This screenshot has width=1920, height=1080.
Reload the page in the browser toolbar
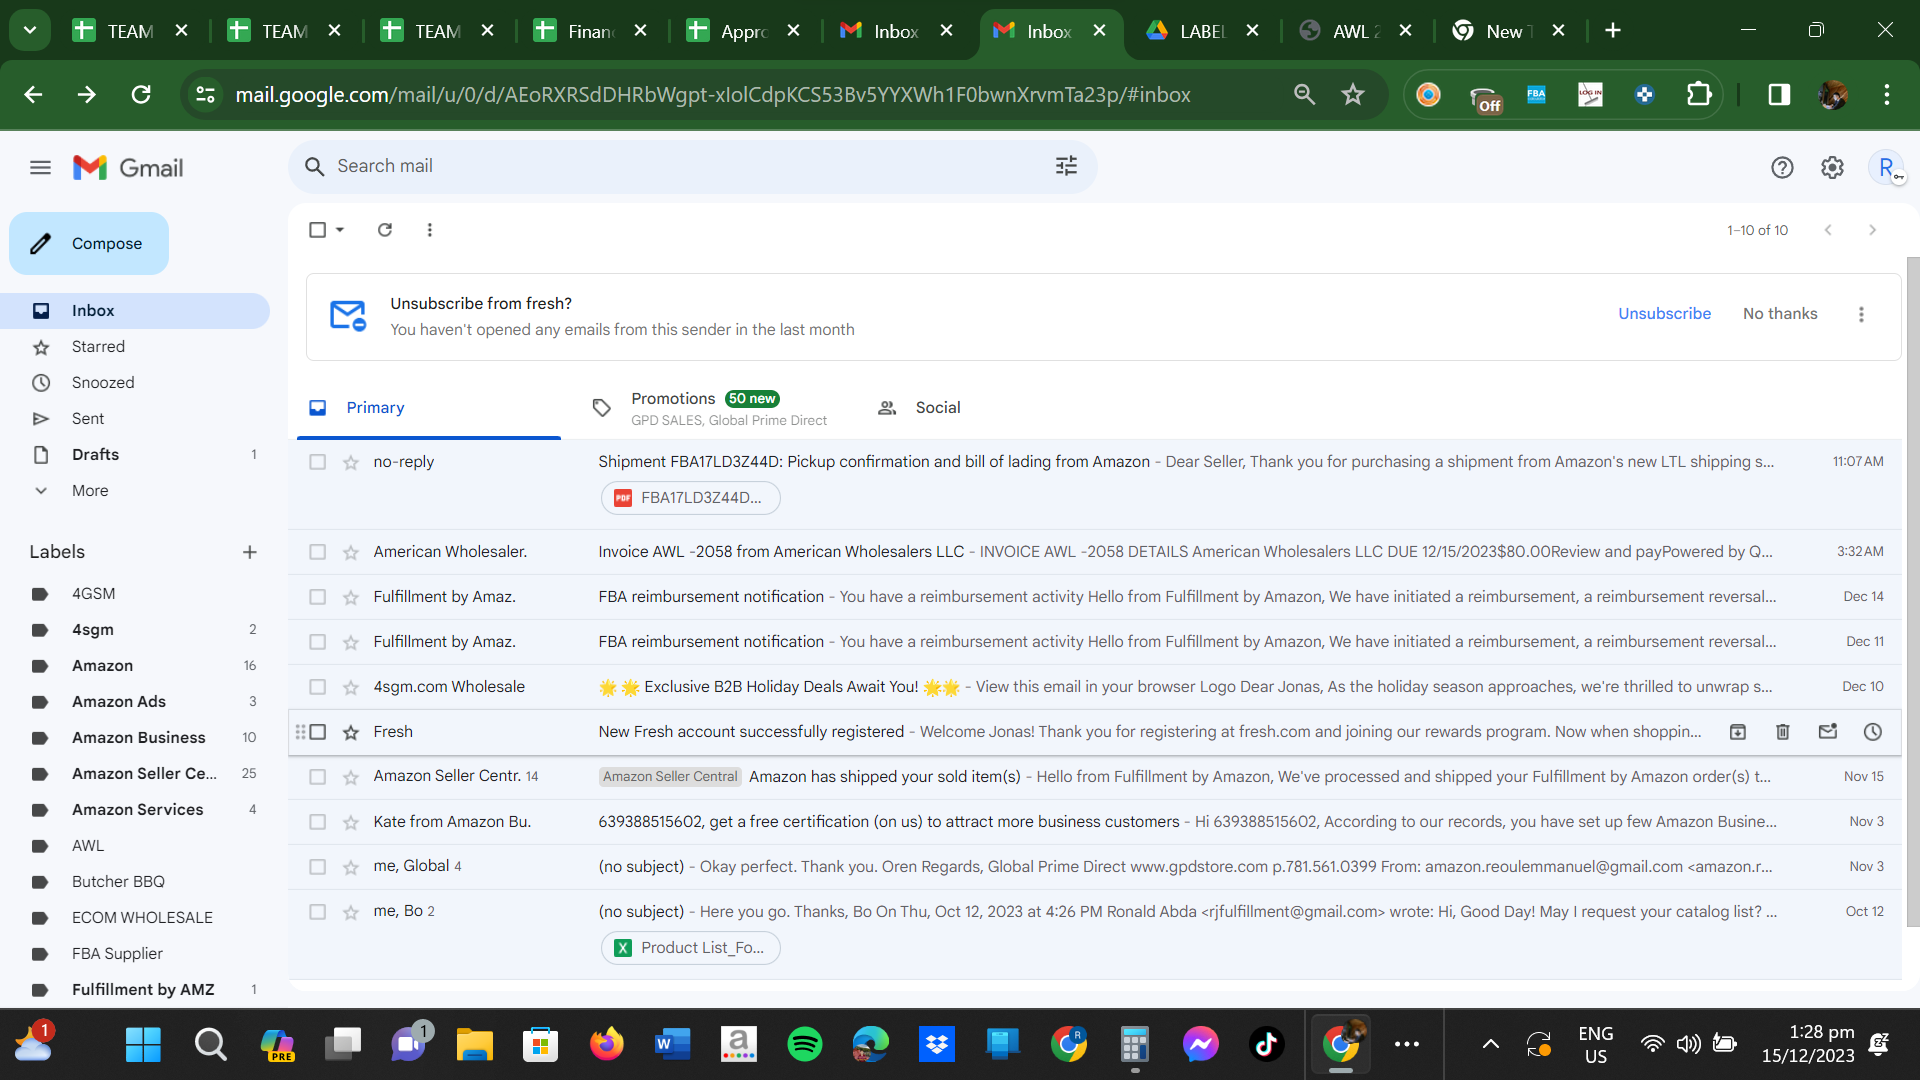point(141,95)
